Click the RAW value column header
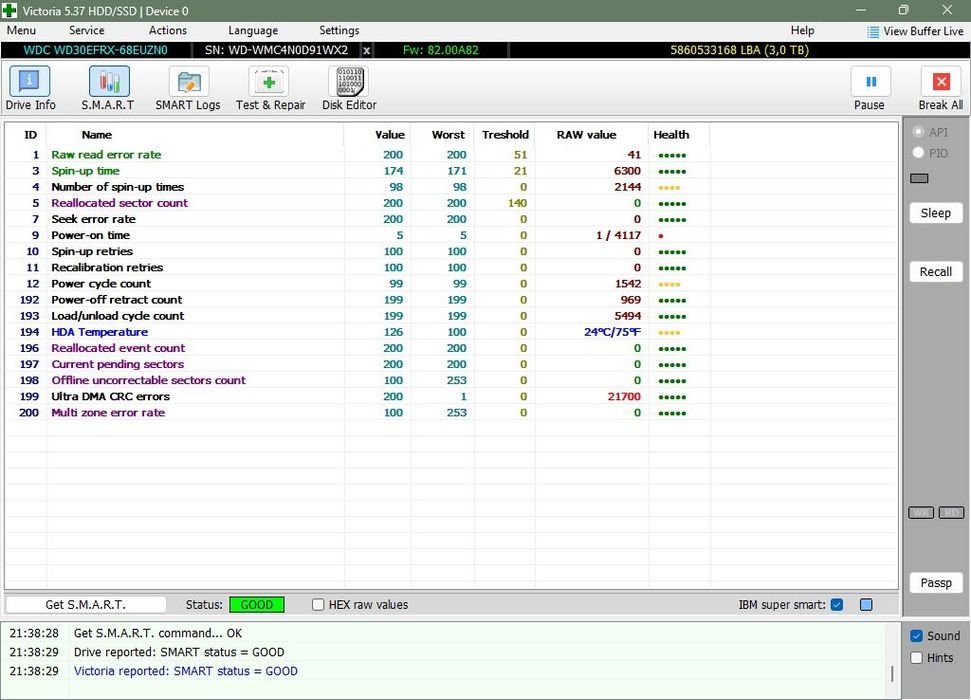Image resolution: width=971 pixels, height=700 pixels. click(x=586, y=134)
